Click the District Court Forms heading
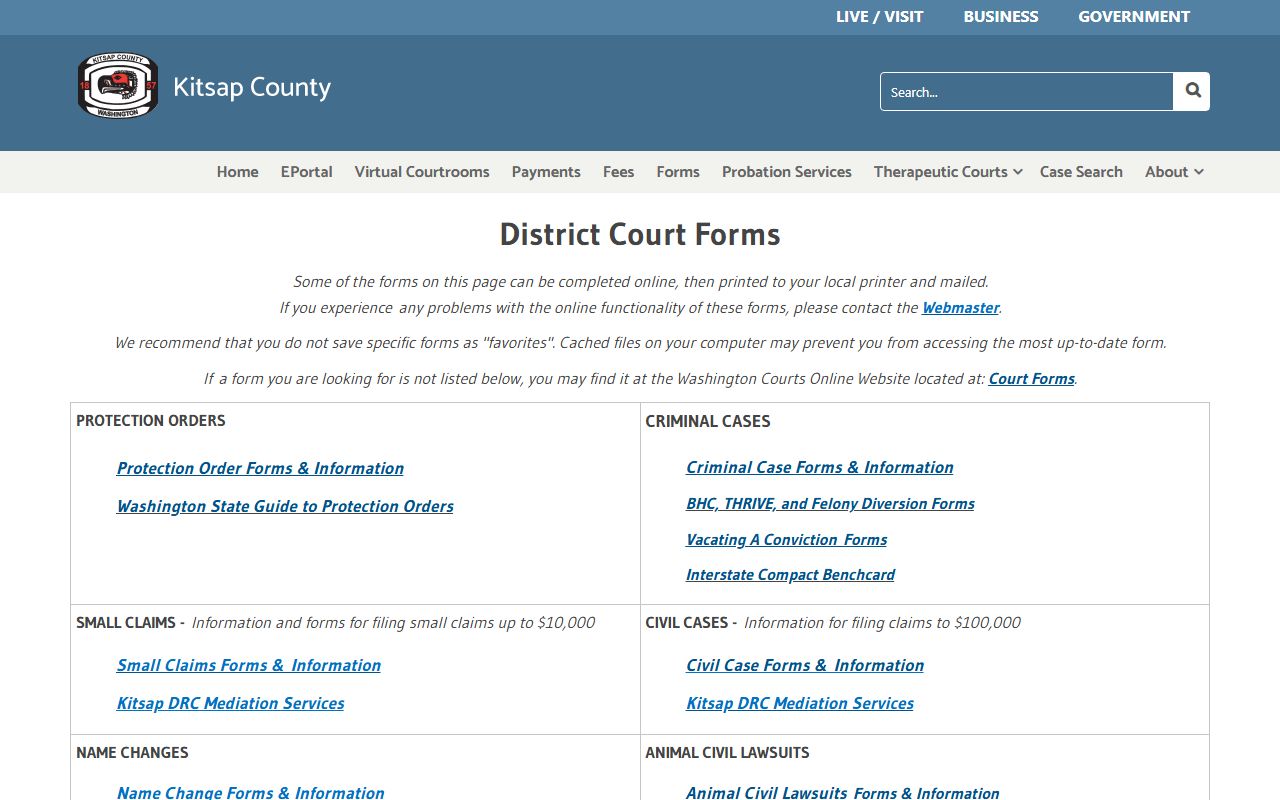Screen dimensions: 1280x800 (640, 234)
